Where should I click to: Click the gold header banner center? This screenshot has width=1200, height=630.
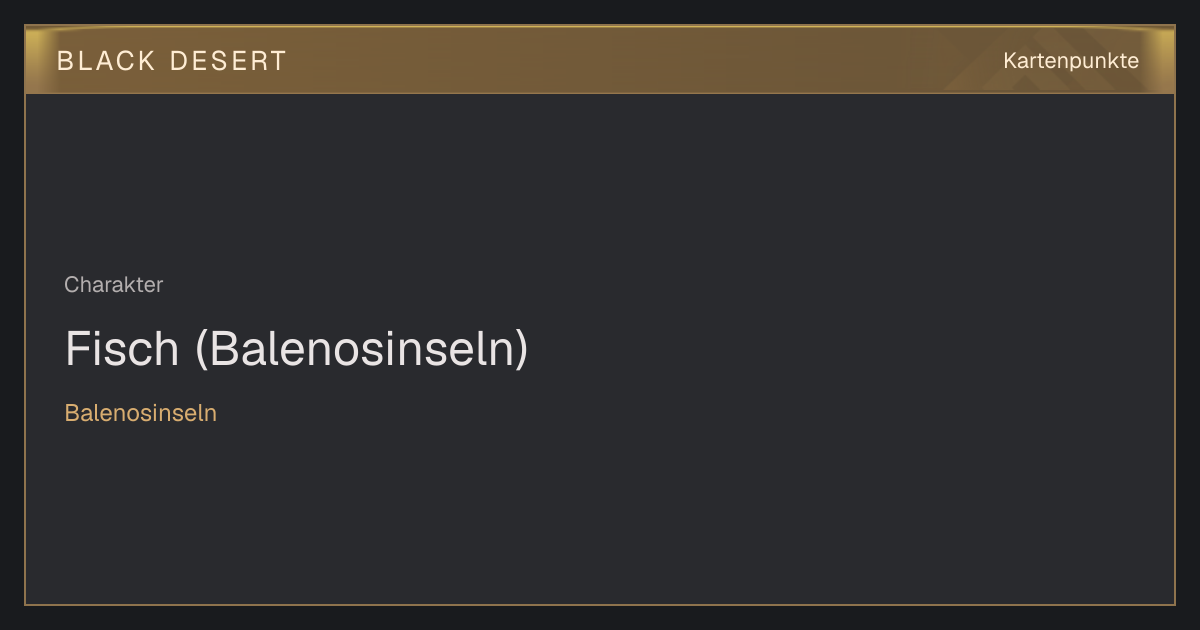pos(600,60)
